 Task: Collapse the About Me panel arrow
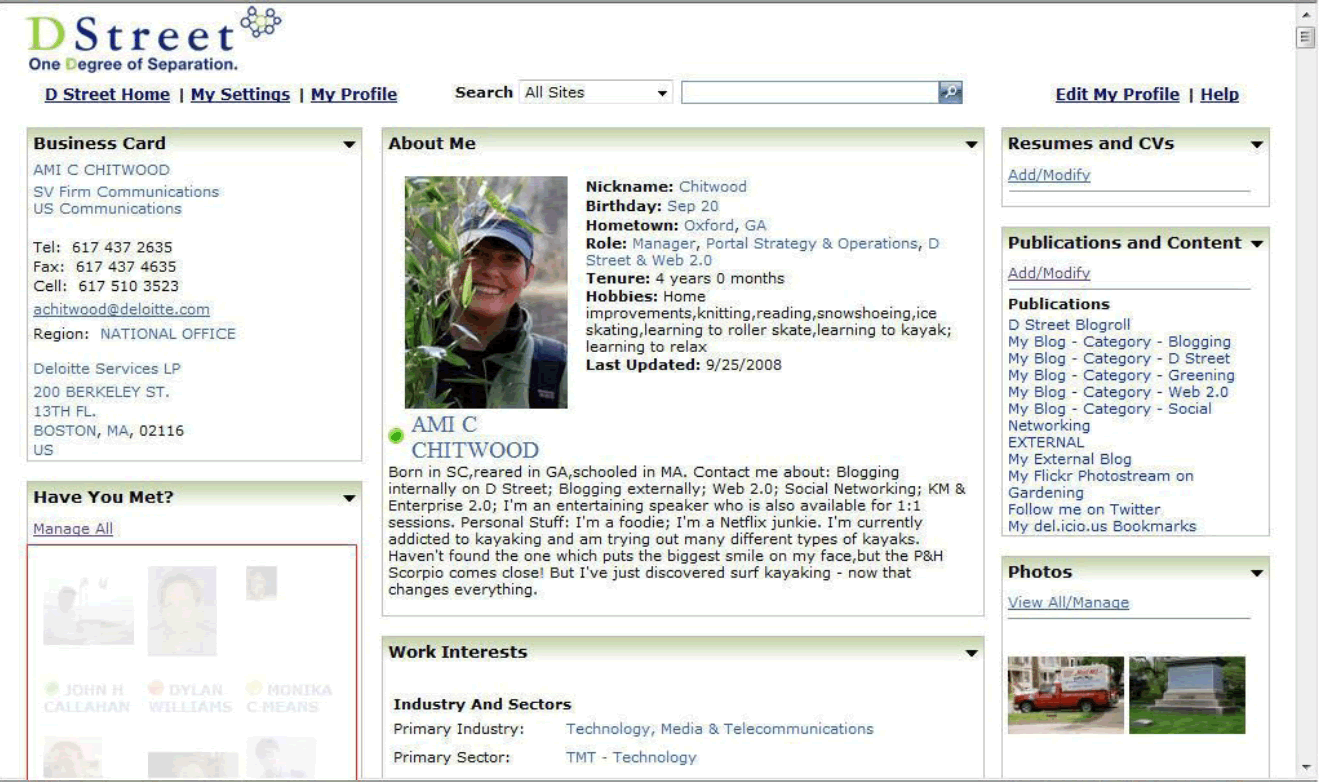point(971,145)
